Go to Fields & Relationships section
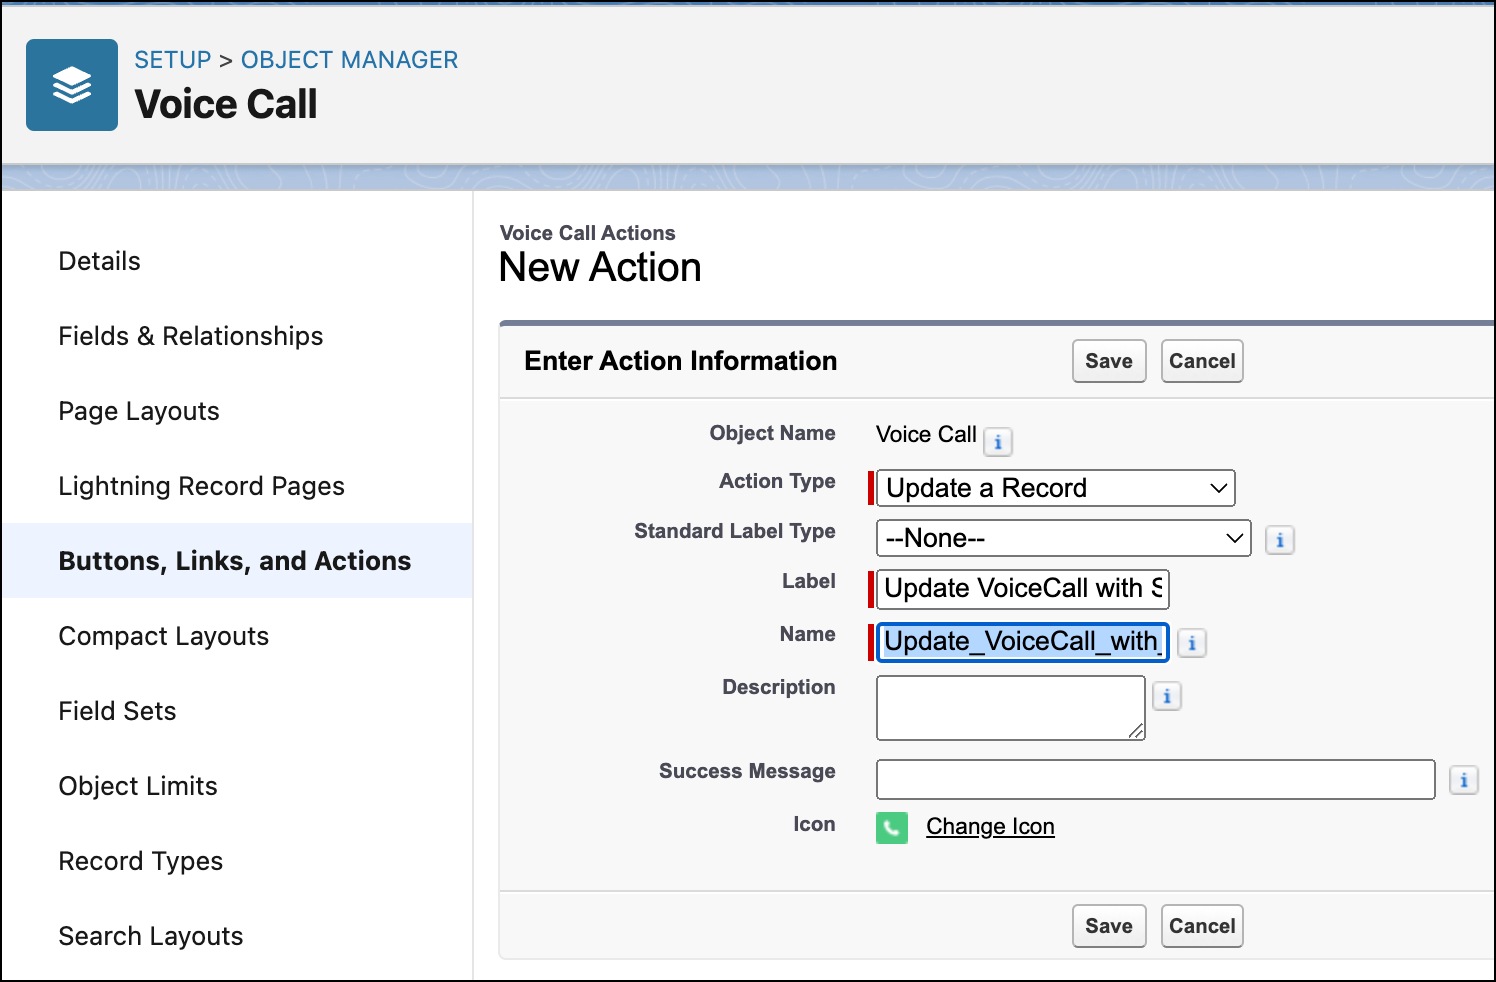 (x=191, y=336)
